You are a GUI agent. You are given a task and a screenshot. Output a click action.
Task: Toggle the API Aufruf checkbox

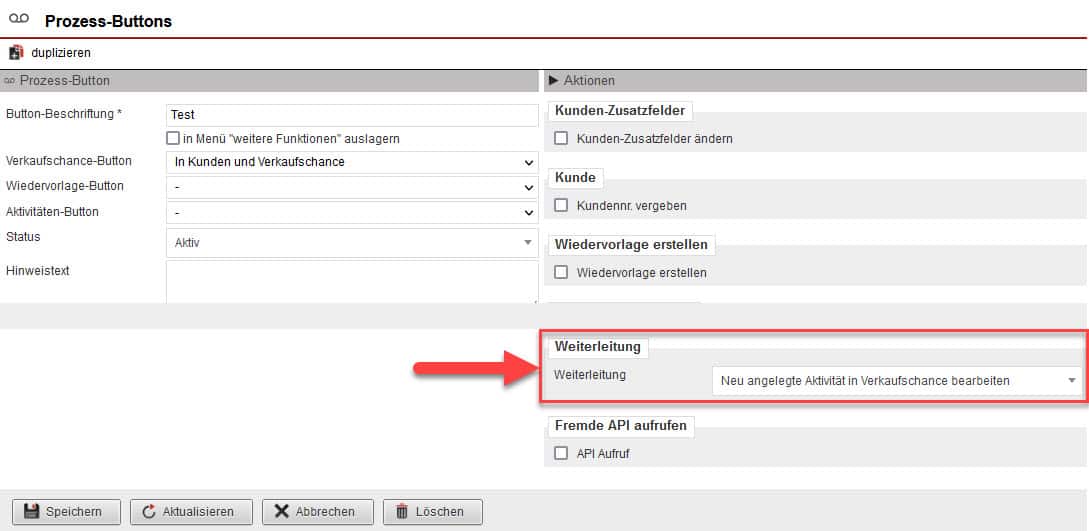click(561, 453)
